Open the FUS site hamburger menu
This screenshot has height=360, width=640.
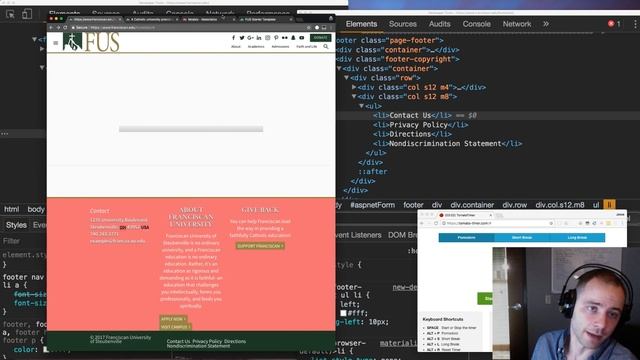[x=56, y=42]
